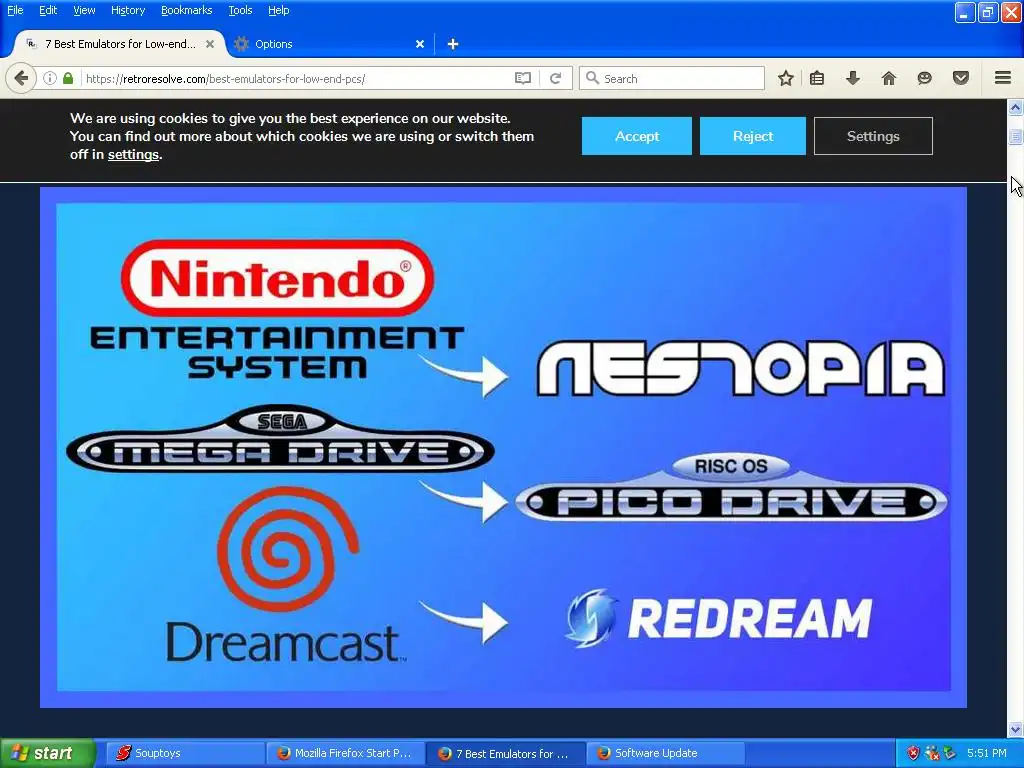Close the 7 Best Emulators tab
The height and width of the screenshot is (768, 1024).
click(x=210, y=44)
